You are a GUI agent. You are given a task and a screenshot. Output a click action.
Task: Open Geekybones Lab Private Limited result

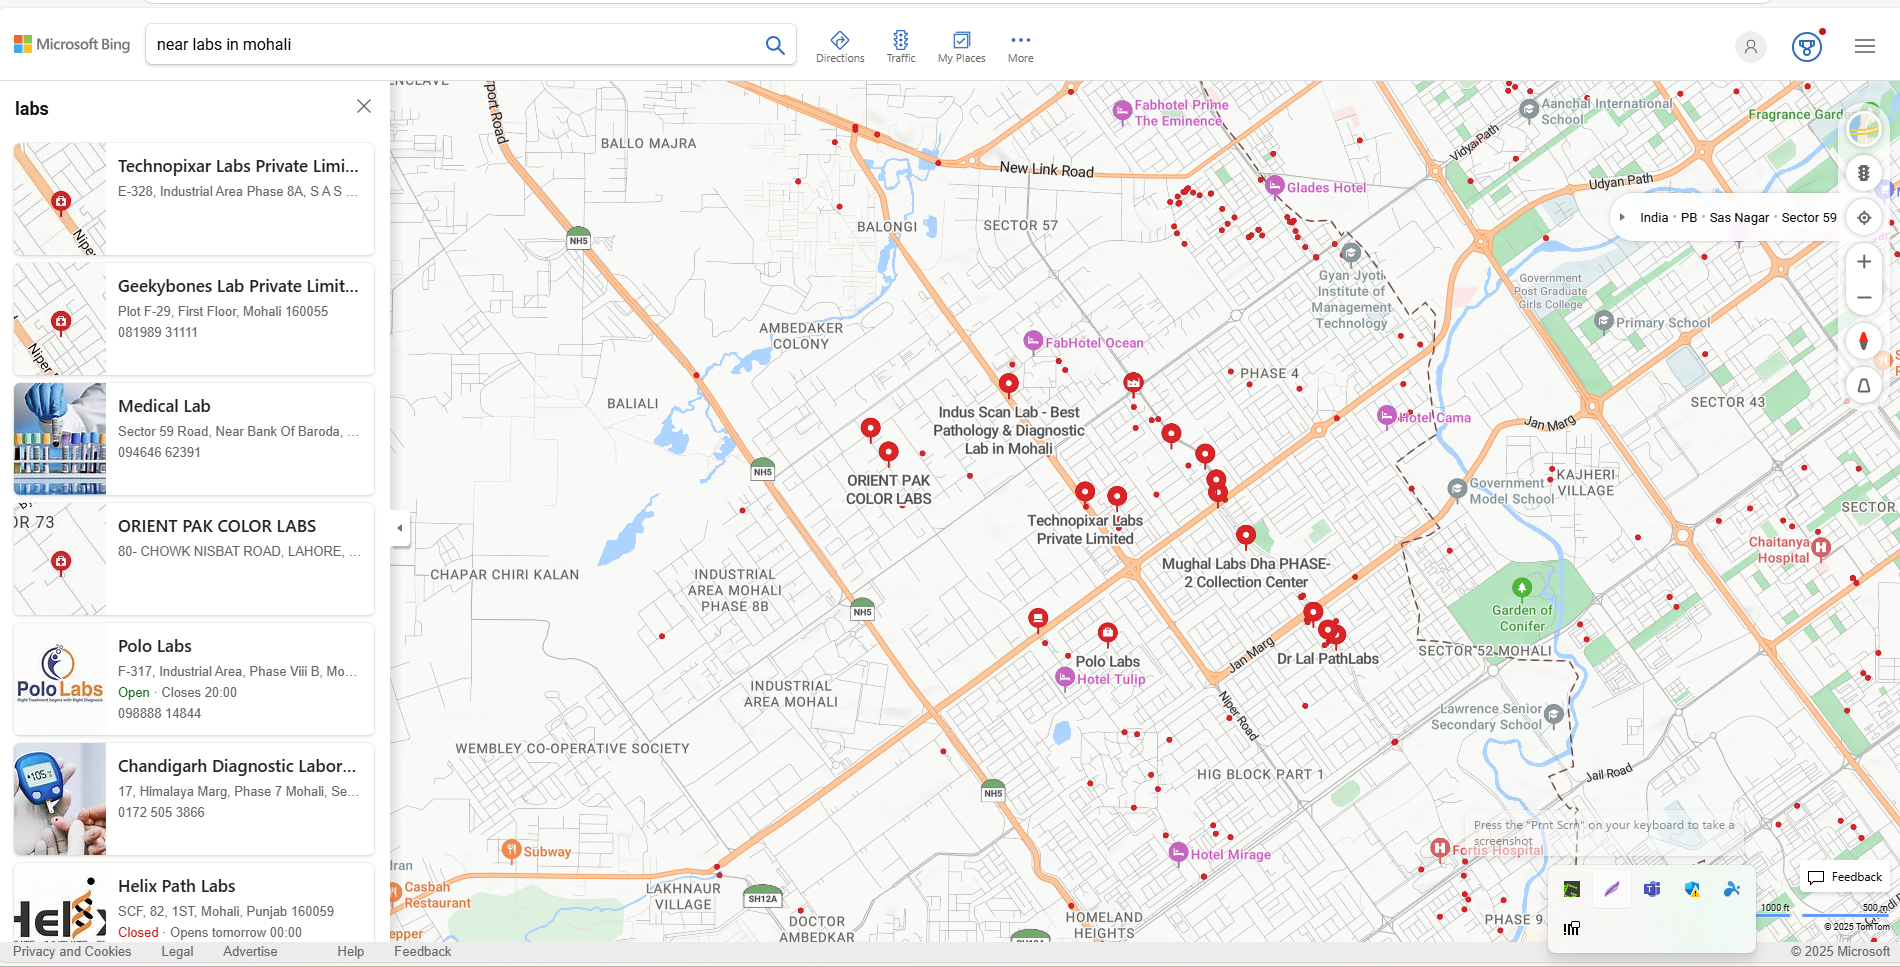click(194, 319)
